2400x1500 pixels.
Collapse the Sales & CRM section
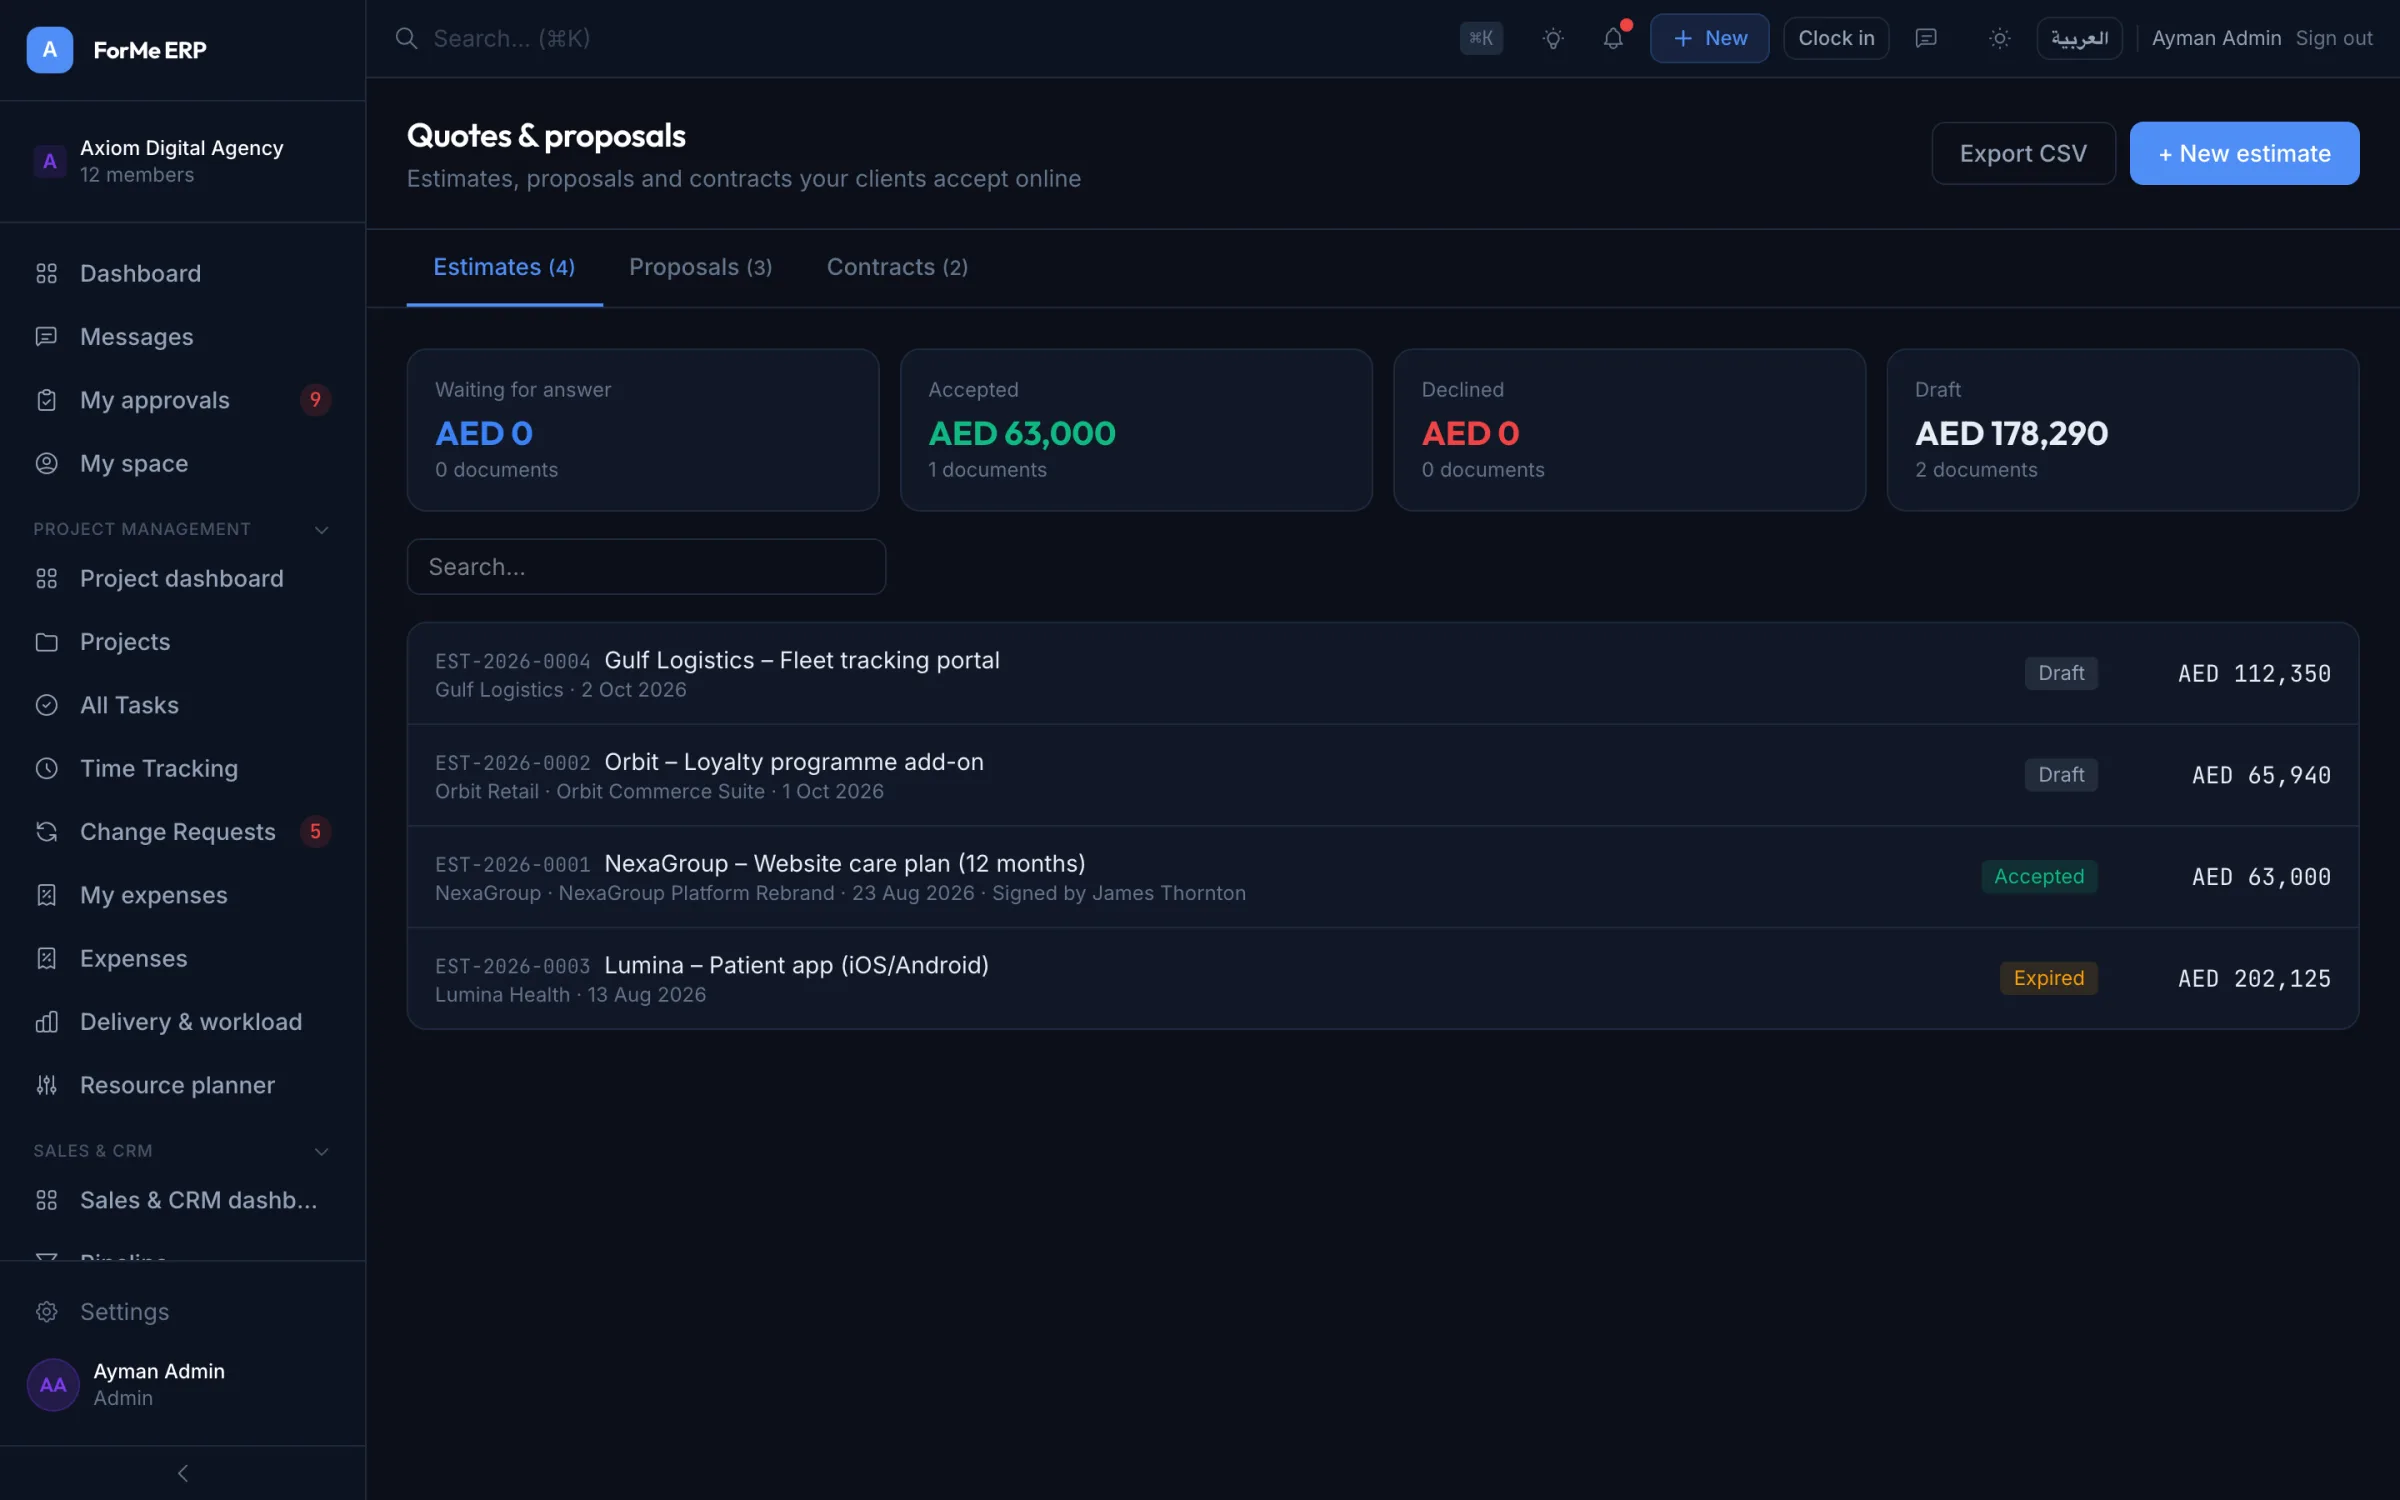pos(321,1151)
